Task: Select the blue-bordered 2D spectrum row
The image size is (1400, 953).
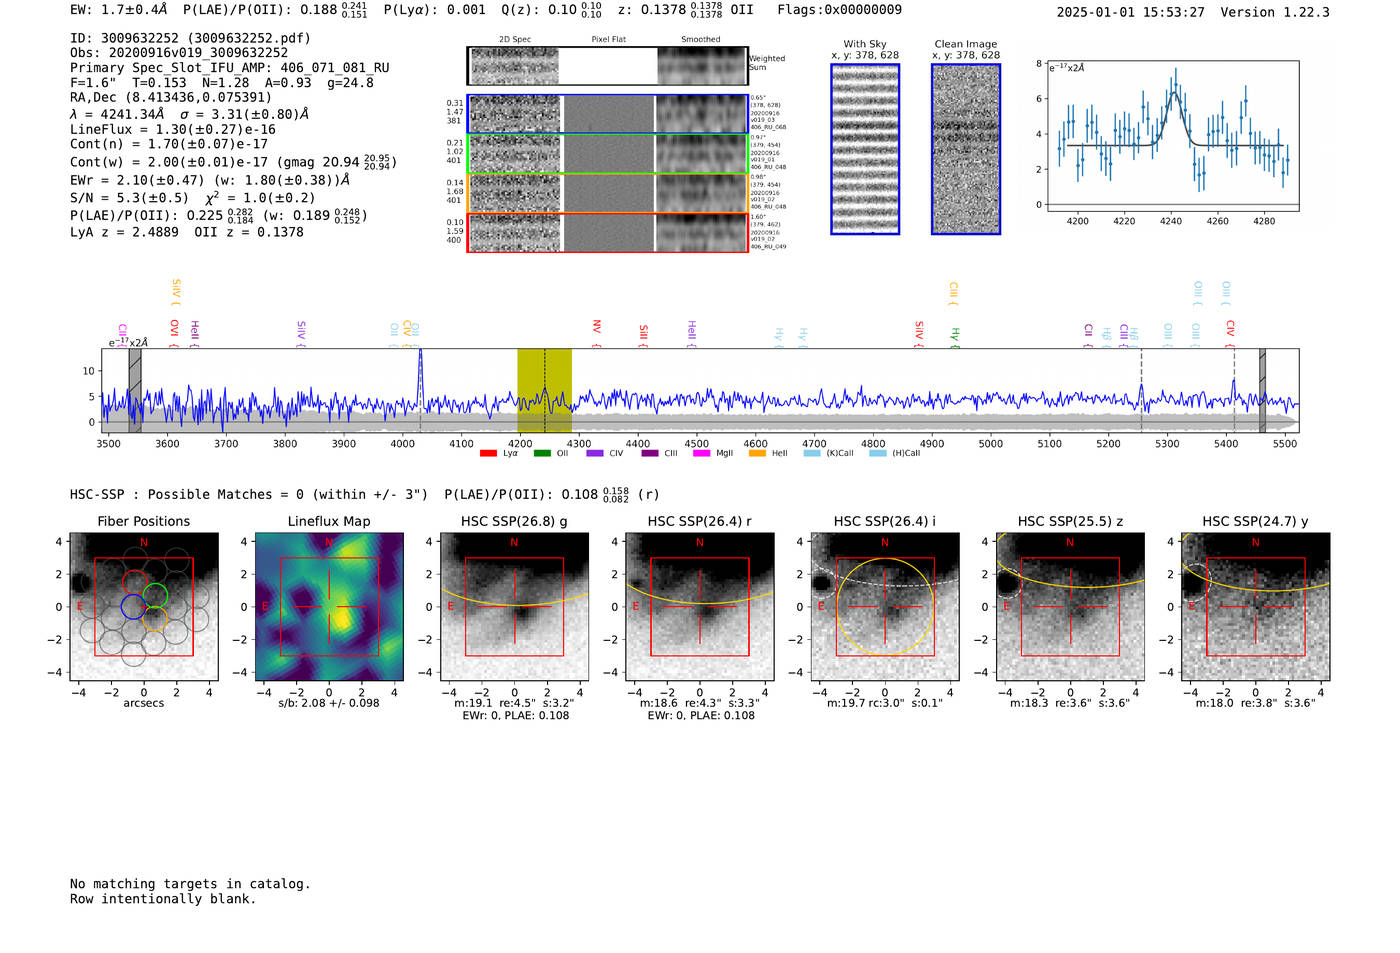Action: pos(608,114)
